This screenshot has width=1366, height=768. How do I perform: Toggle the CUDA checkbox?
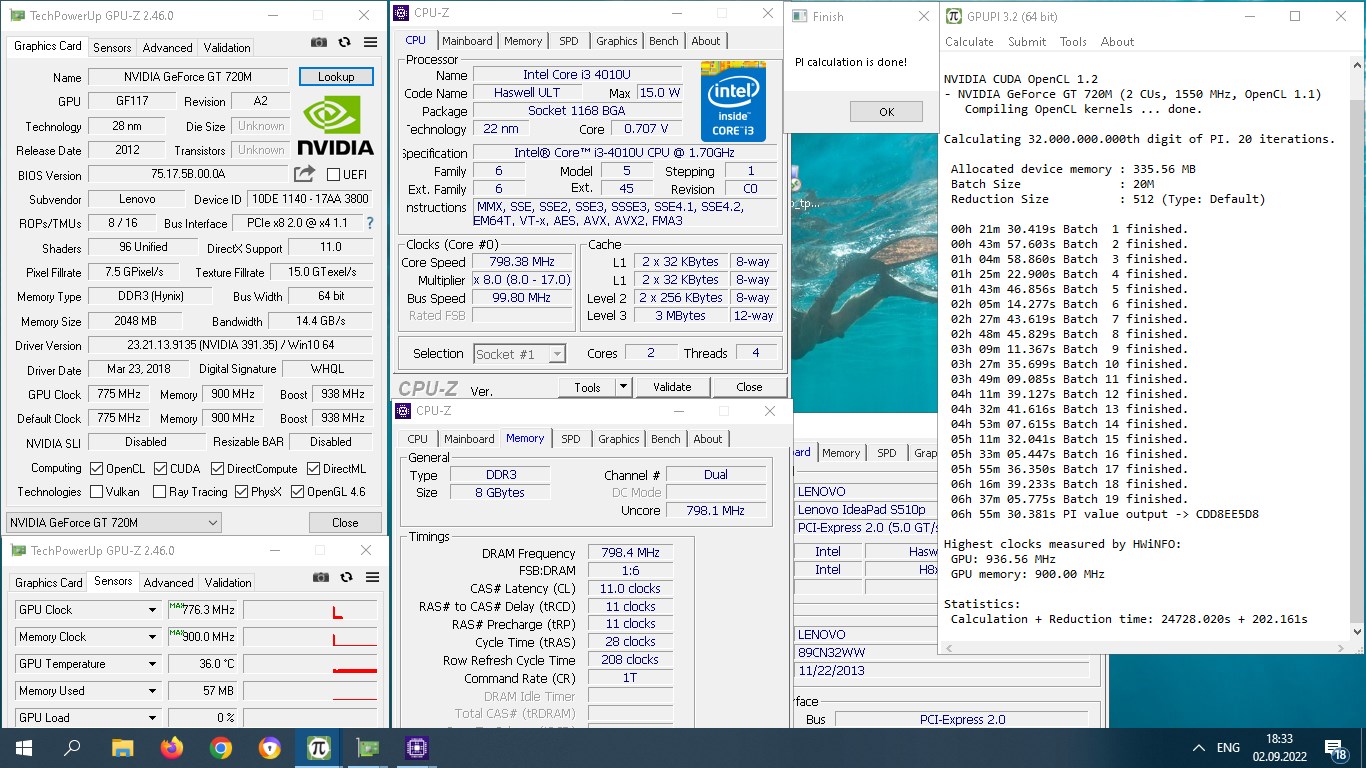coord(160,468)
